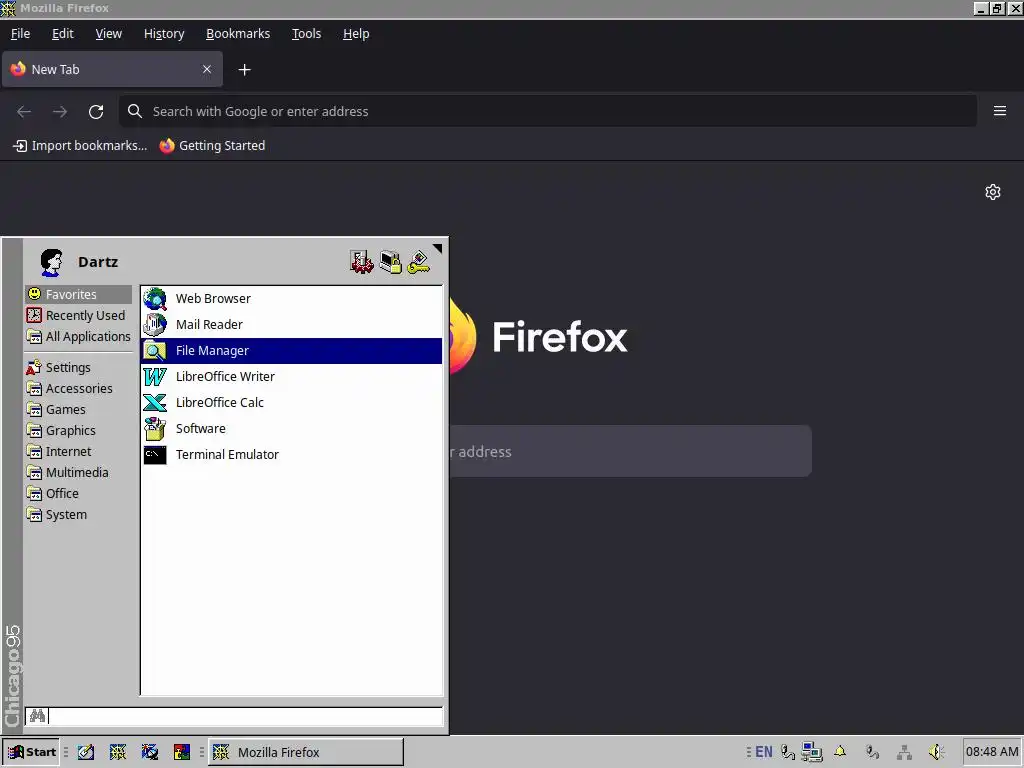Open the Accessories category
1024x768 pixels.
pos(78,389)
